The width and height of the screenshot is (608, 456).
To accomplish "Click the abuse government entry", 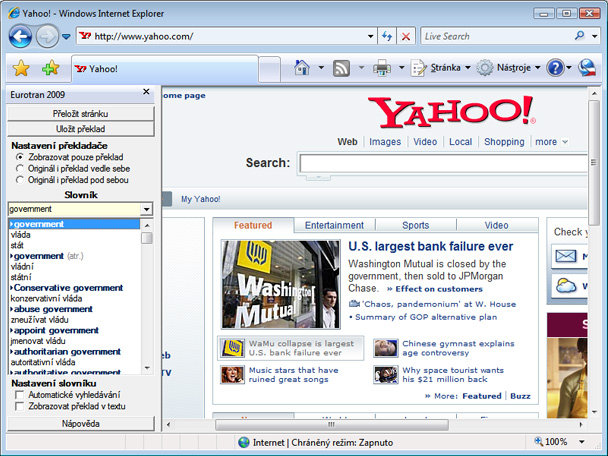I will click(x=52, y=309).
